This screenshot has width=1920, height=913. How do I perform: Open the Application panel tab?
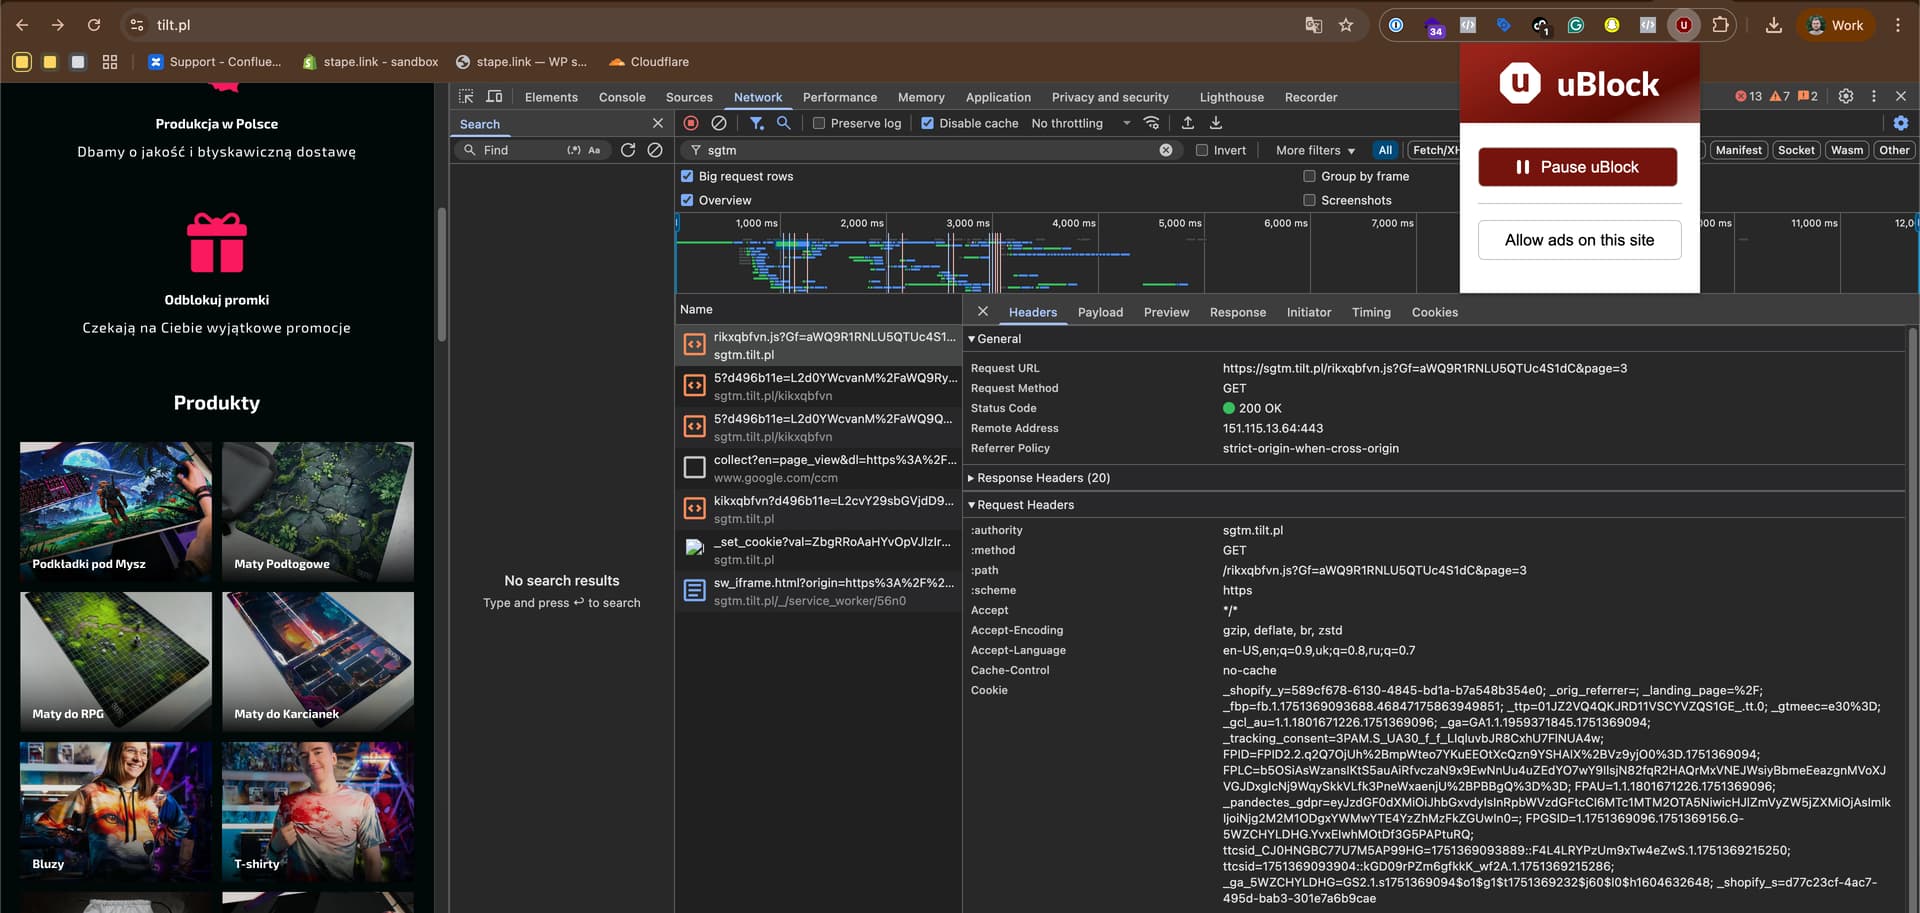(x=998, y=97)
